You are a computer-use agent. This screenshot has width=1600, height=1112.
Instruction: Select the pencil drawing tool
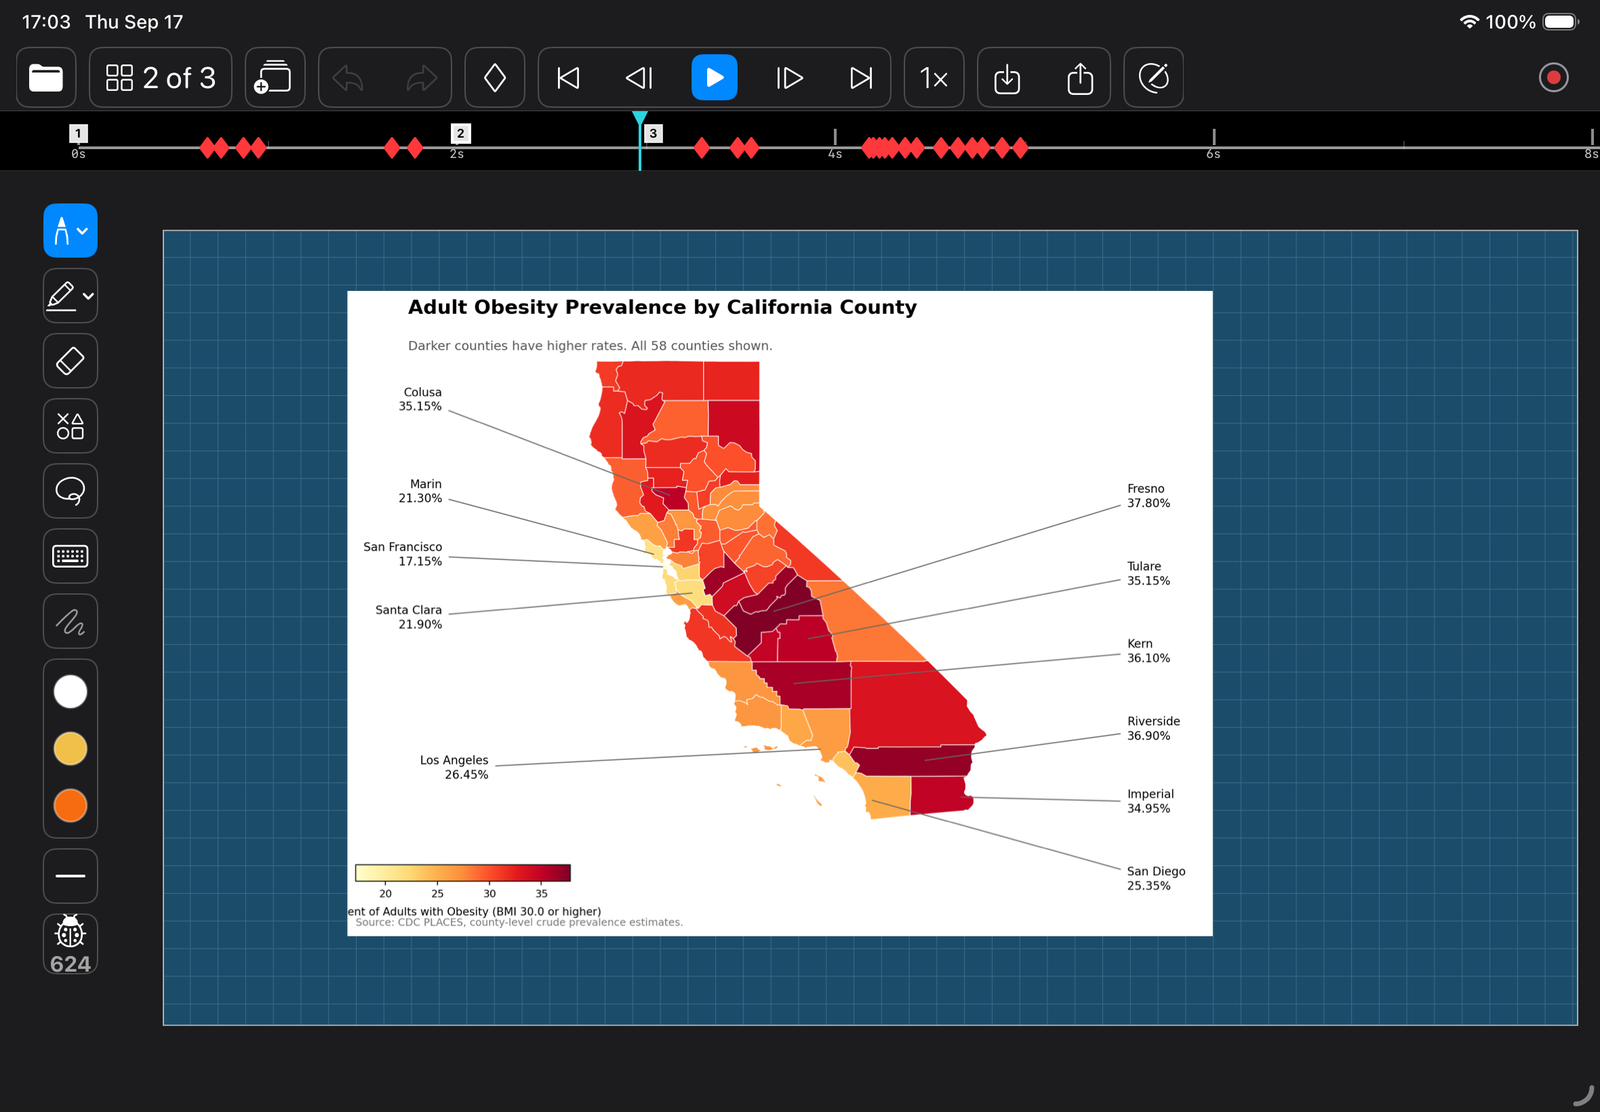pyautogui.click(x=61, y=296)
